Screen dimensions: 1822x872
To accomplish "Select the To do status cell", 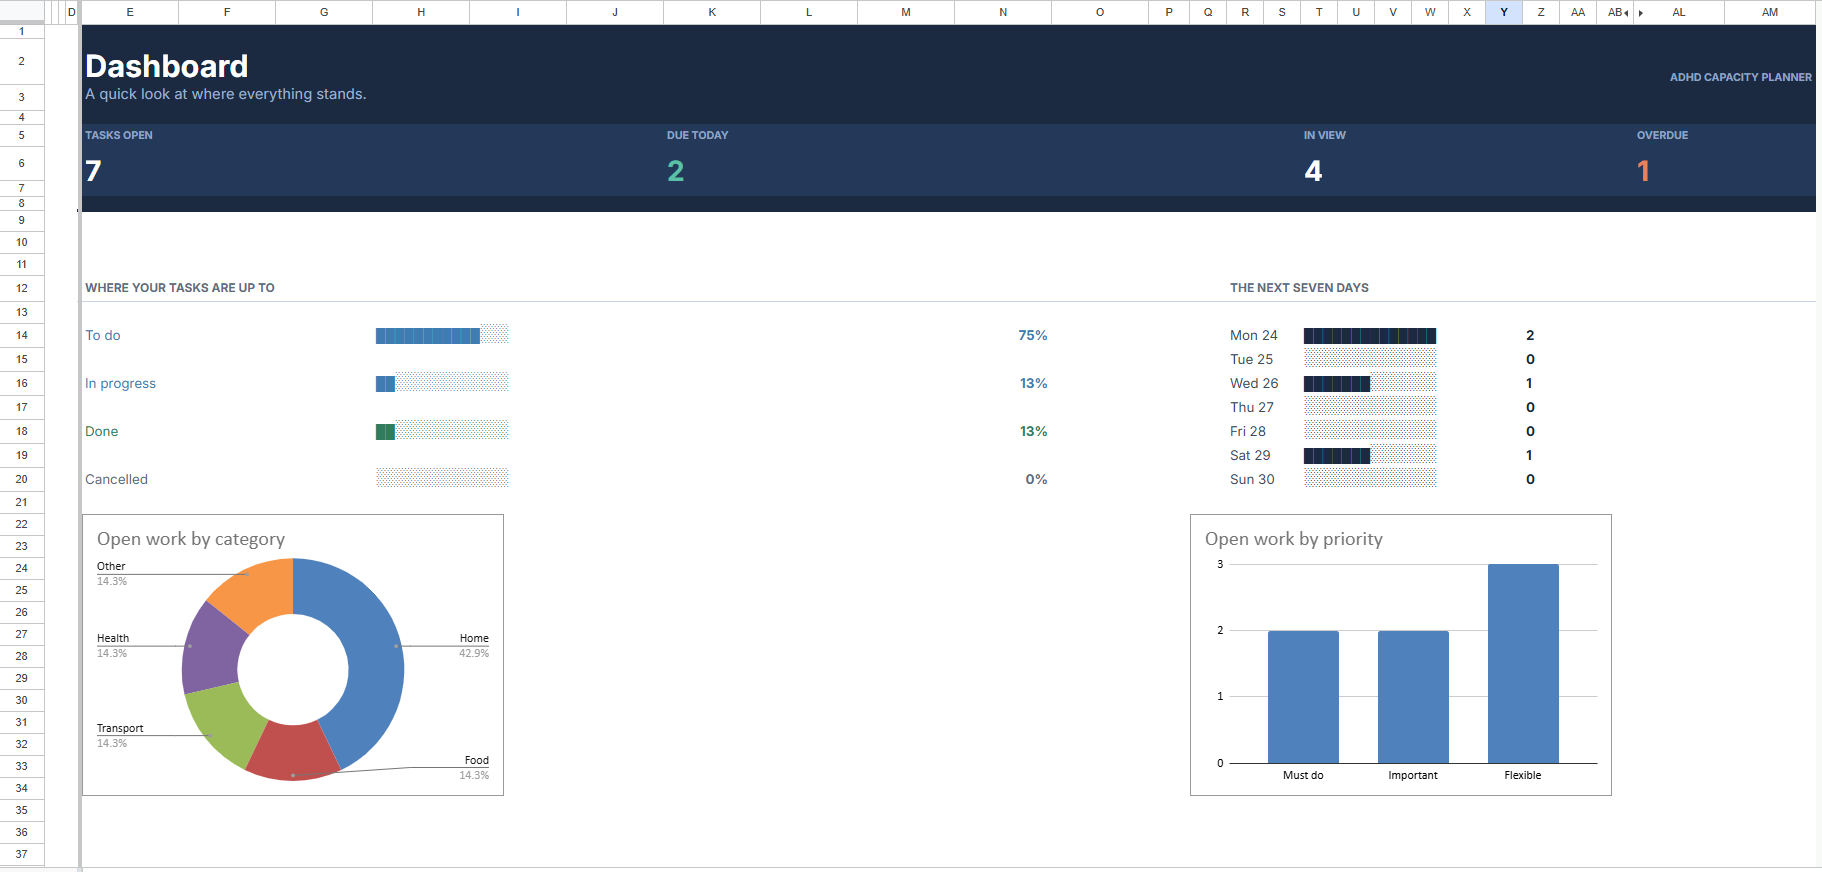I will coord(103,335).
